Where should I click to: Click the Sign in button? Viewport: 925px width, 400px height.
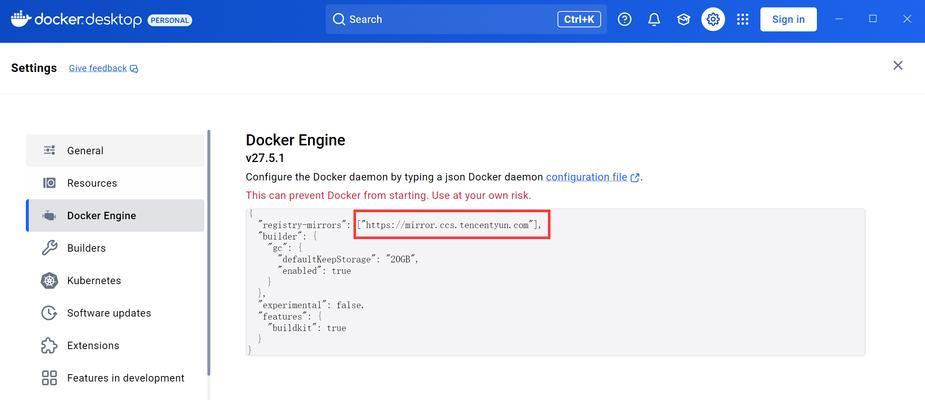pyautogui.click(x=788, y=19)
